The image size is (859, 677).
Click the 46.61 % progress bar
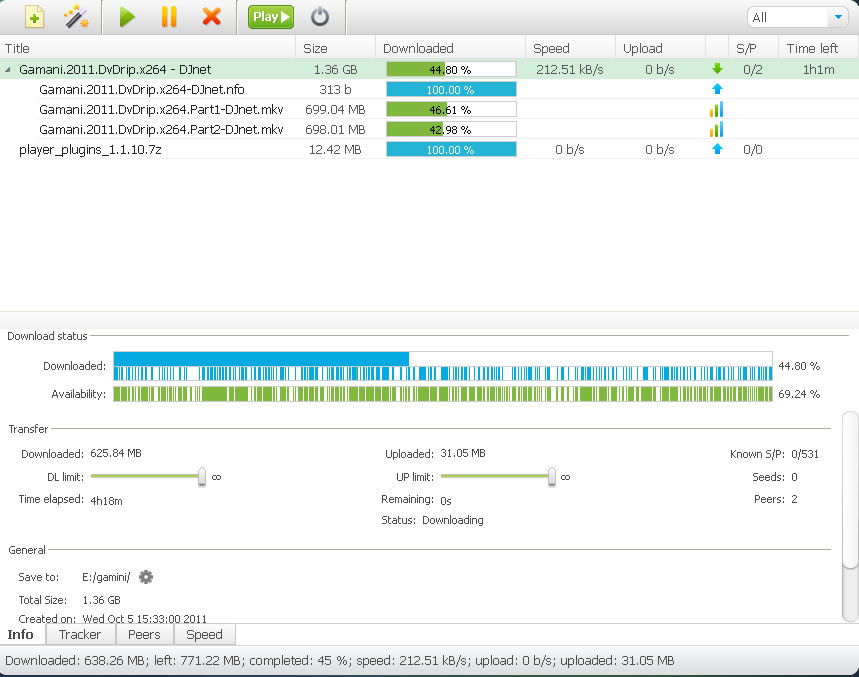tap(451, 110)
